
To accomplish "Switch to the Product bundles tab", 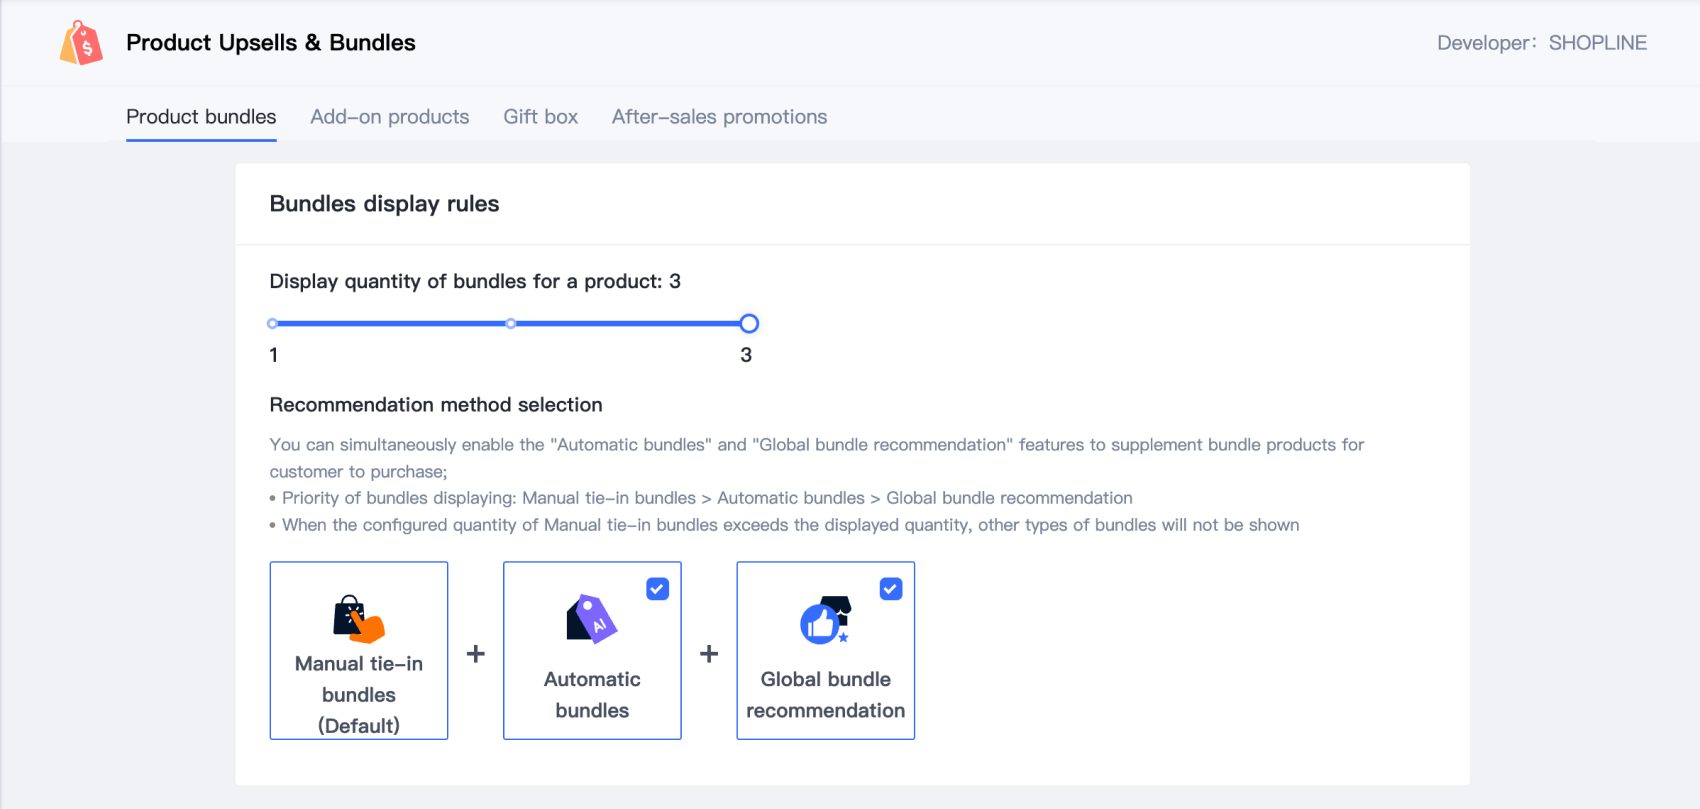I will [x=201, y=117].
